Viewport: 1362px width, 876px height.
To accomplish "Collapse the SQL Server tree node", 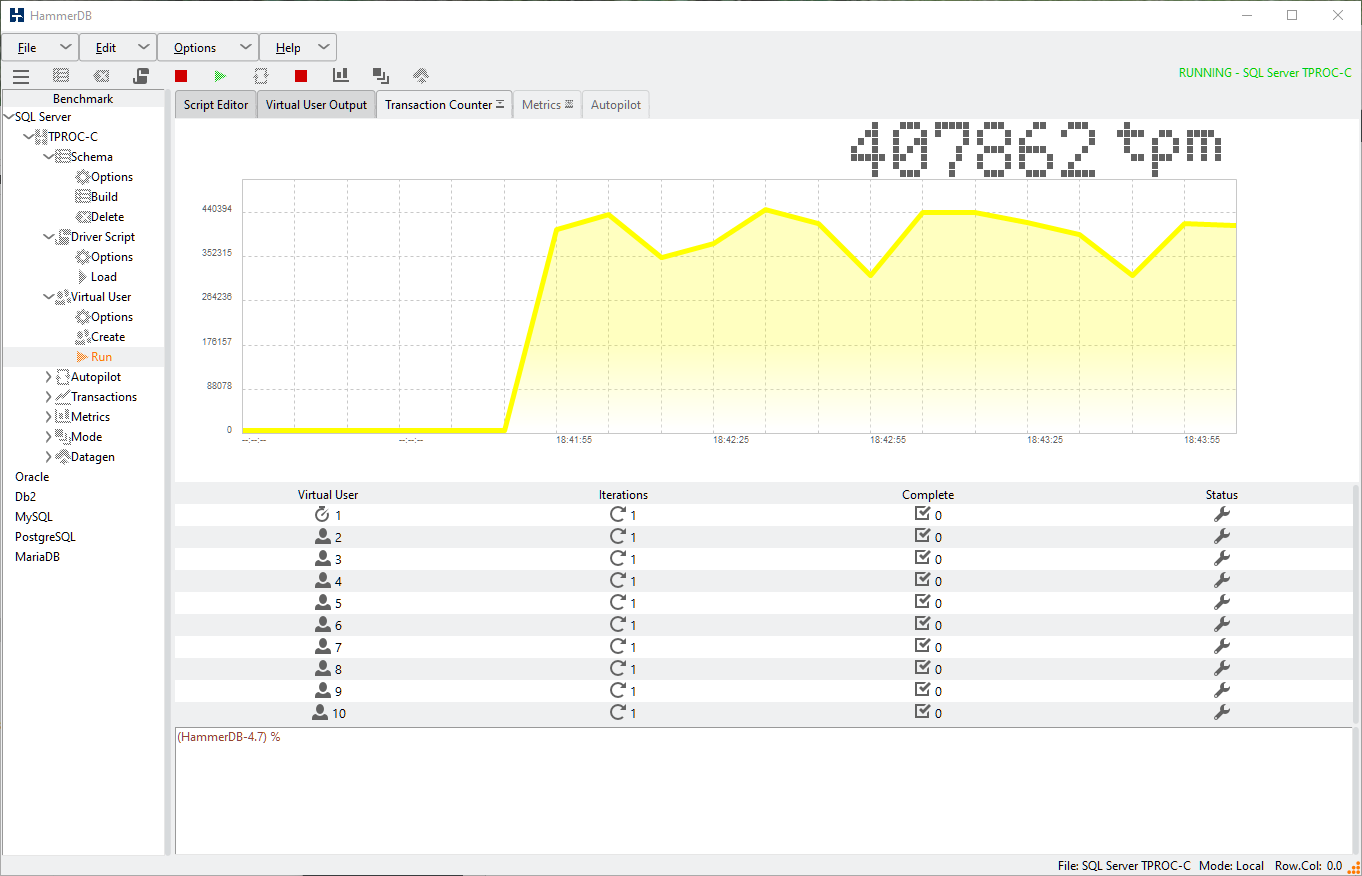I will tap(9, 117).
